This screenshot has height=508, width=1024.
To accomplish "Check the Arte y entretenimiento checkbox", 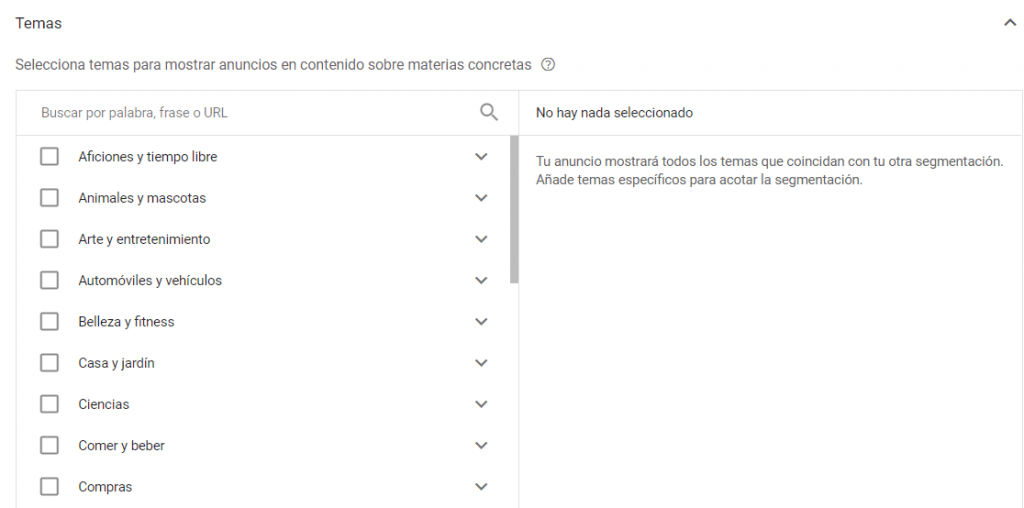I will click(49, 239).
